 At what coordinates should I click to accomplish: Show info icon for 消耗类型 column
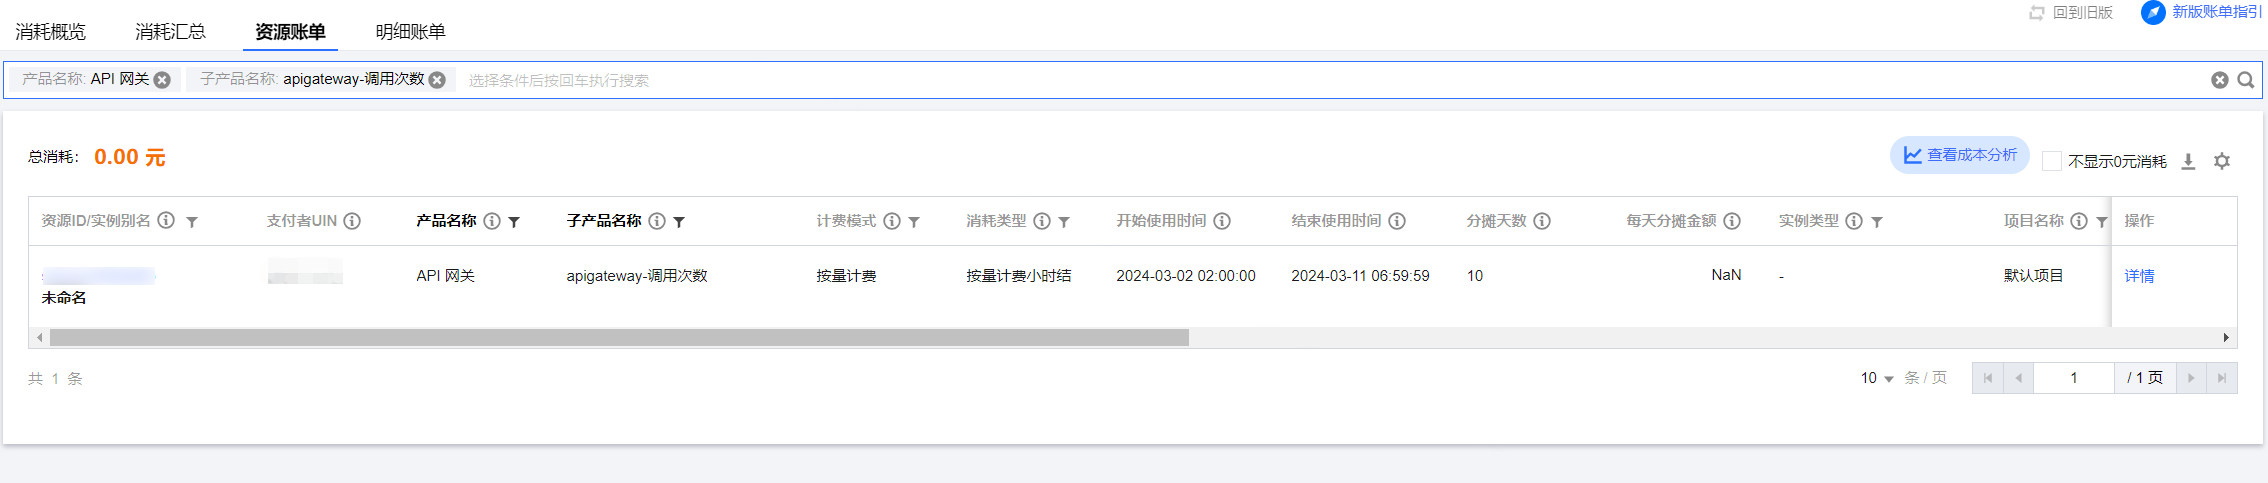pyautogui.click(x=1042, y=221)
